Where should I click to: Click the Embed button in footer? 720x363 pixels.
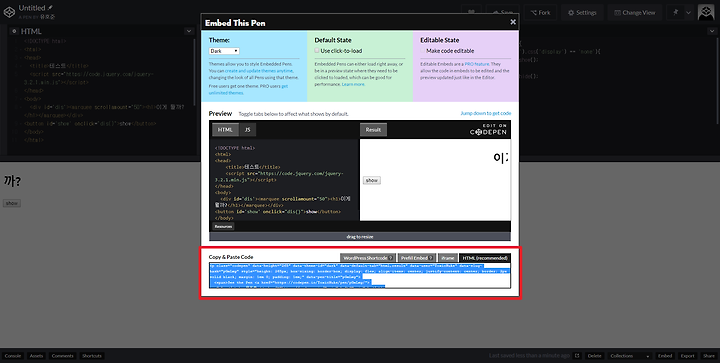coord(665,356)
